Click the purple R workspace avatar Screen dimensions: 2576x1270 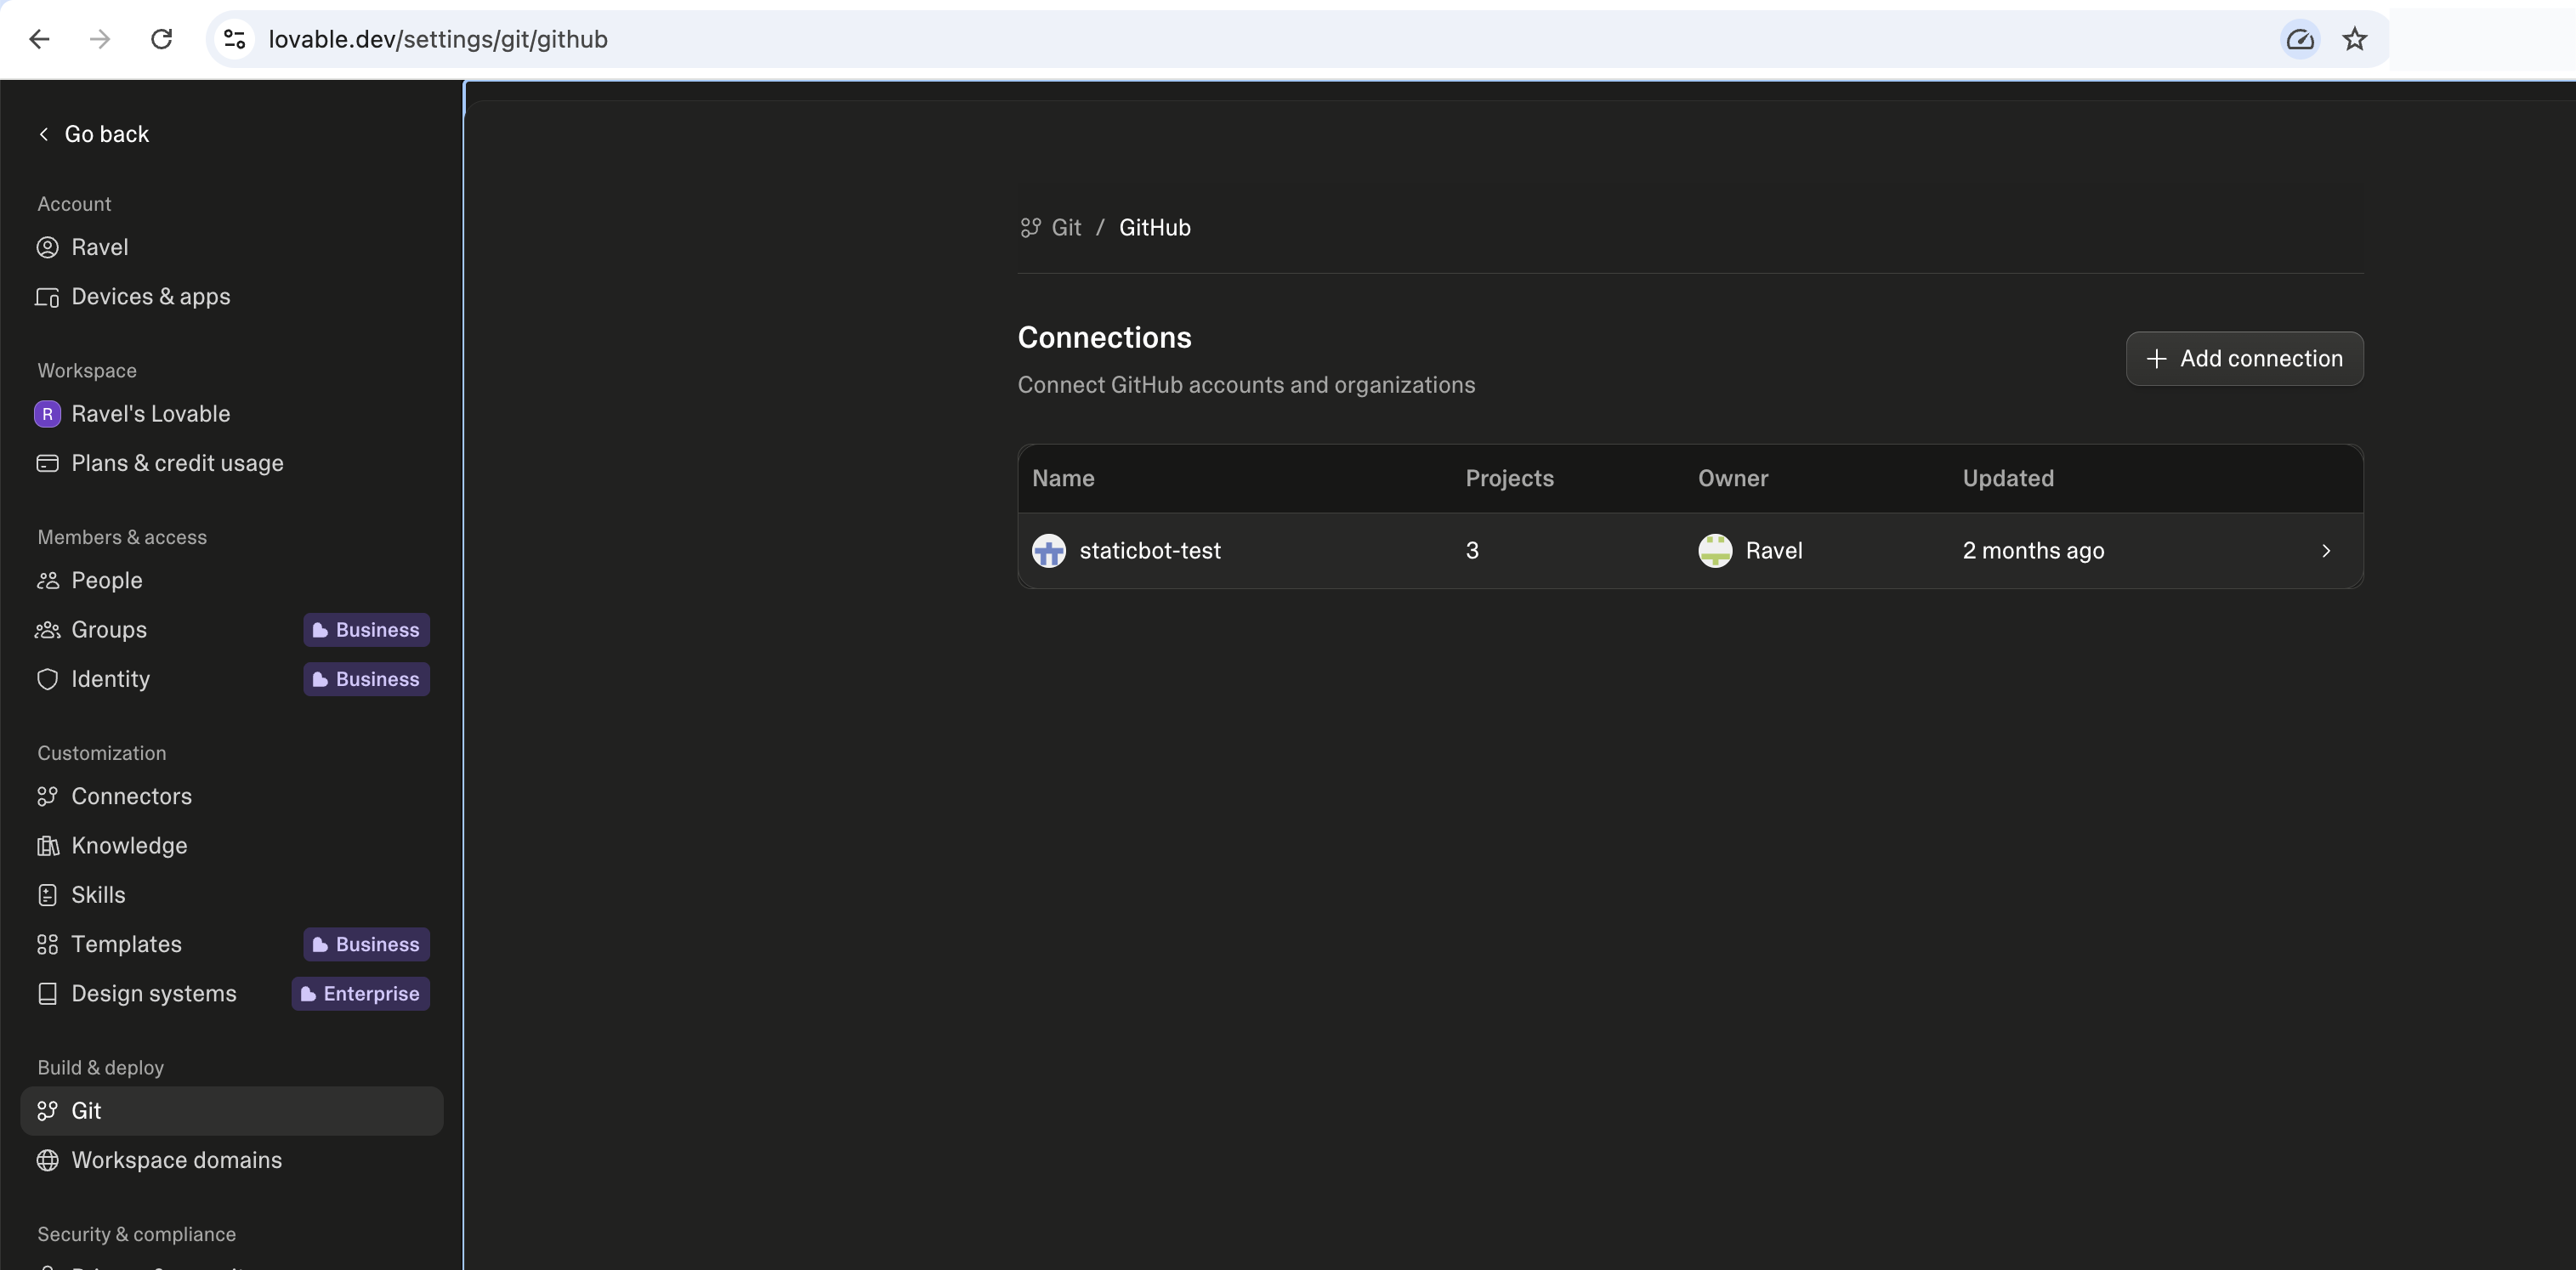(x=47, y=414)
